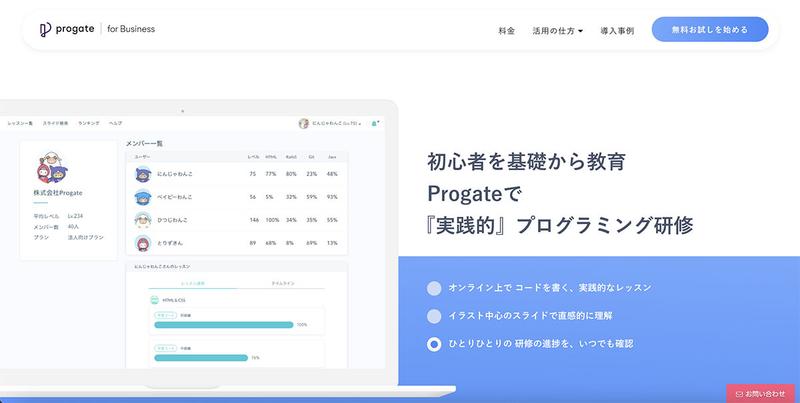
Task: Click the とりずきん member avatar
Action: pyautogui.click(x=143, y=243)
